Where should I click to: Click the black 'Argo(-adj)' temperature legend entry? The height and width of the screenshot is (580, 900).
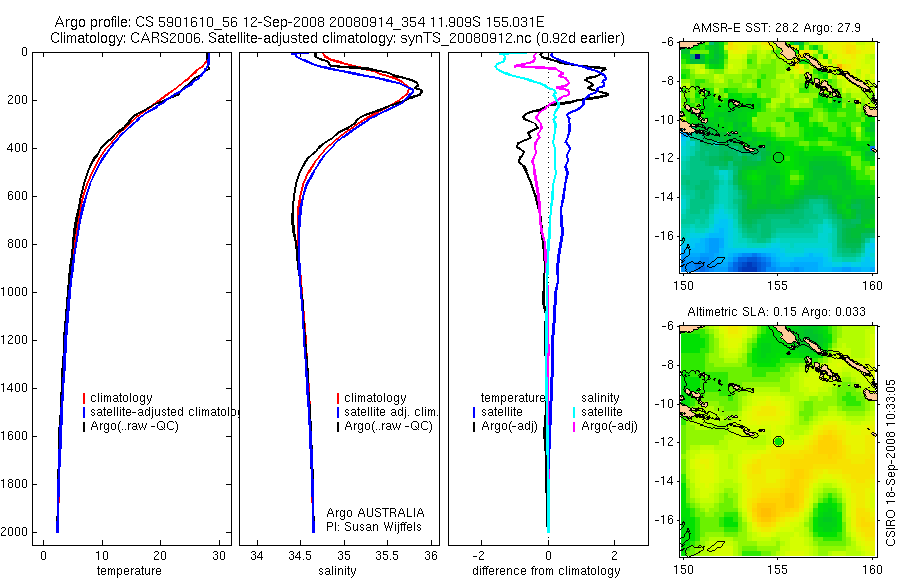click(505, 426)
